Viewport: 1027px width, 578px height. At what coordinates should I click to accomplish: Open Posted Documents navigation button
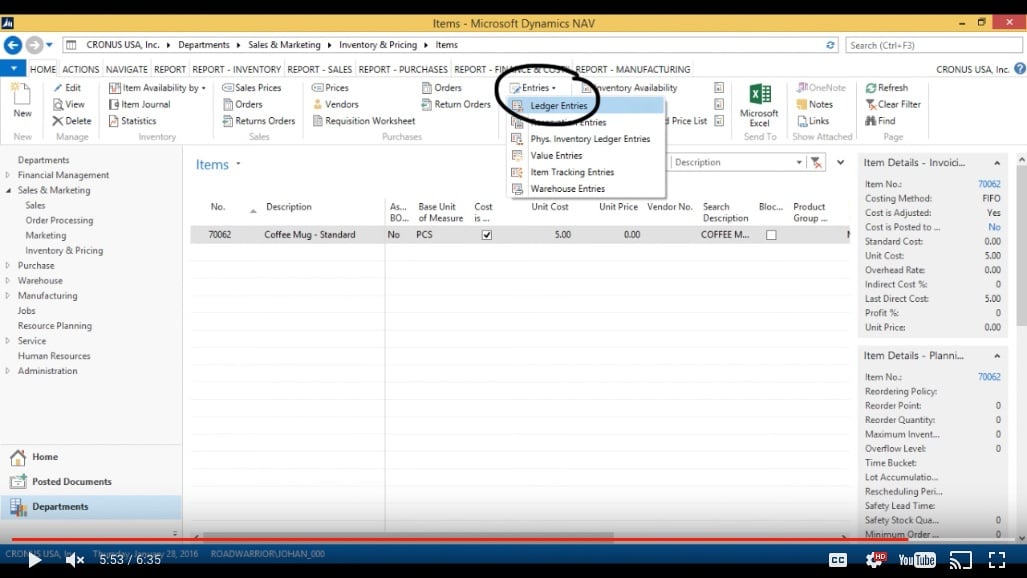tap(91, 482)
